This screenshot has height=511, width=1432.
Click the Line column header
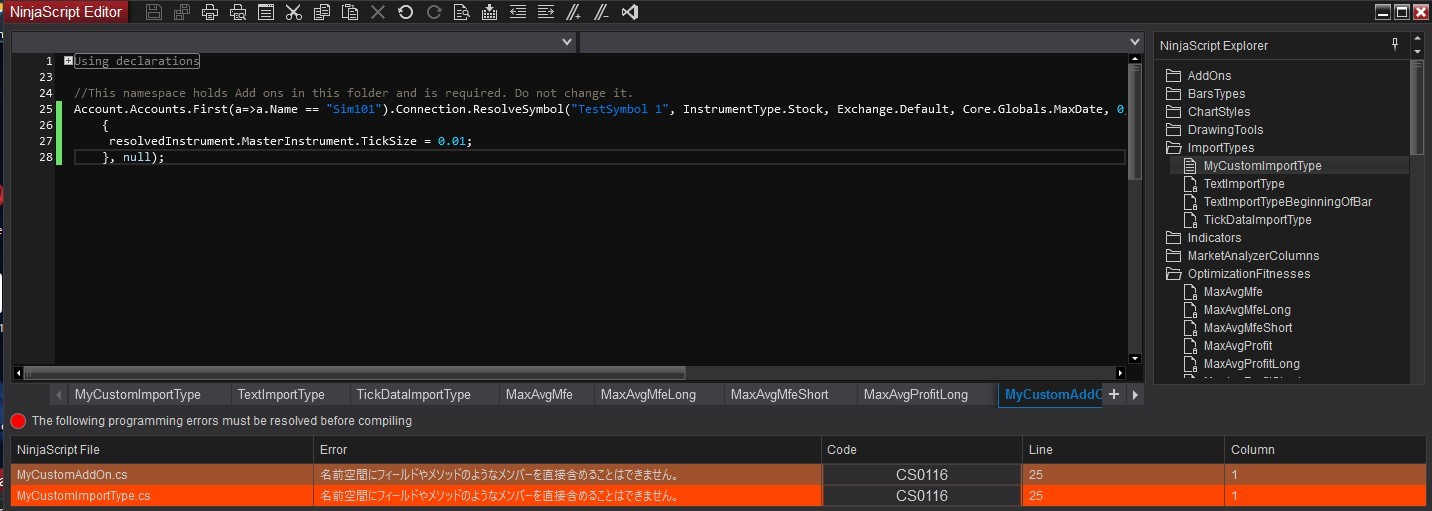click(1124, 450)
